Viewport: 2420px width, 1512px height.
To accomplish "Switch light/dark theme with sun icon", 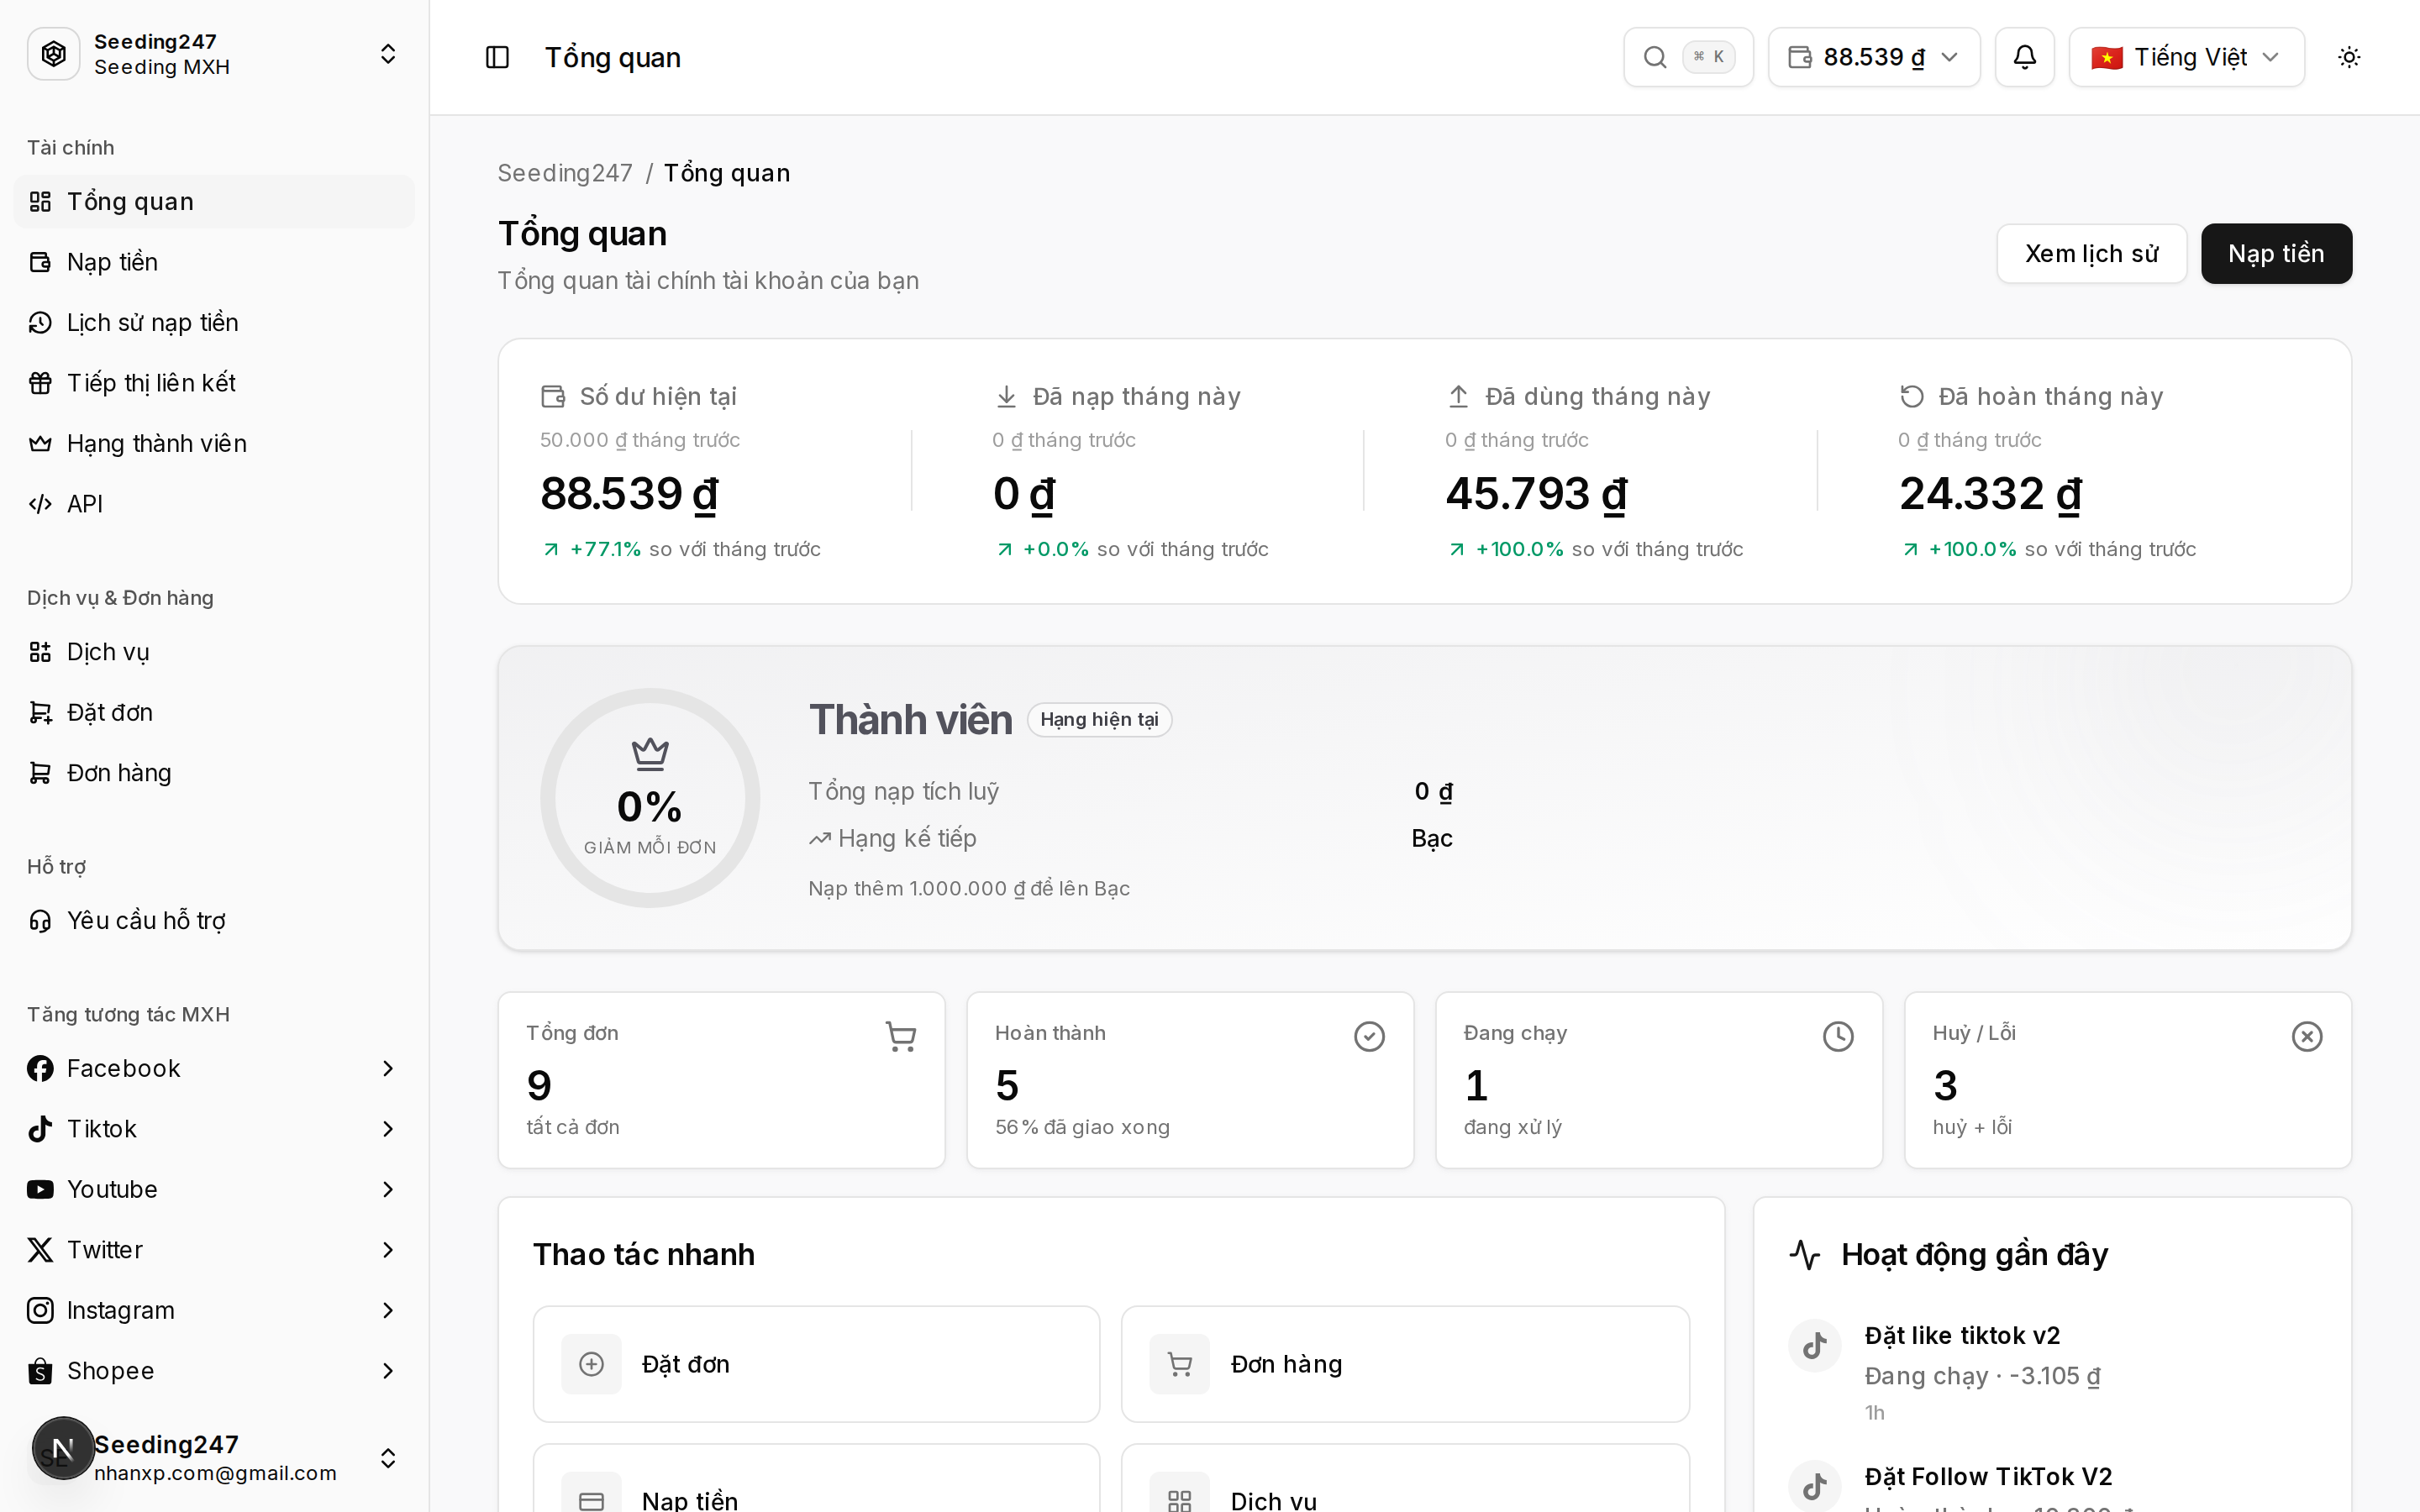I will click(2349, 57).
